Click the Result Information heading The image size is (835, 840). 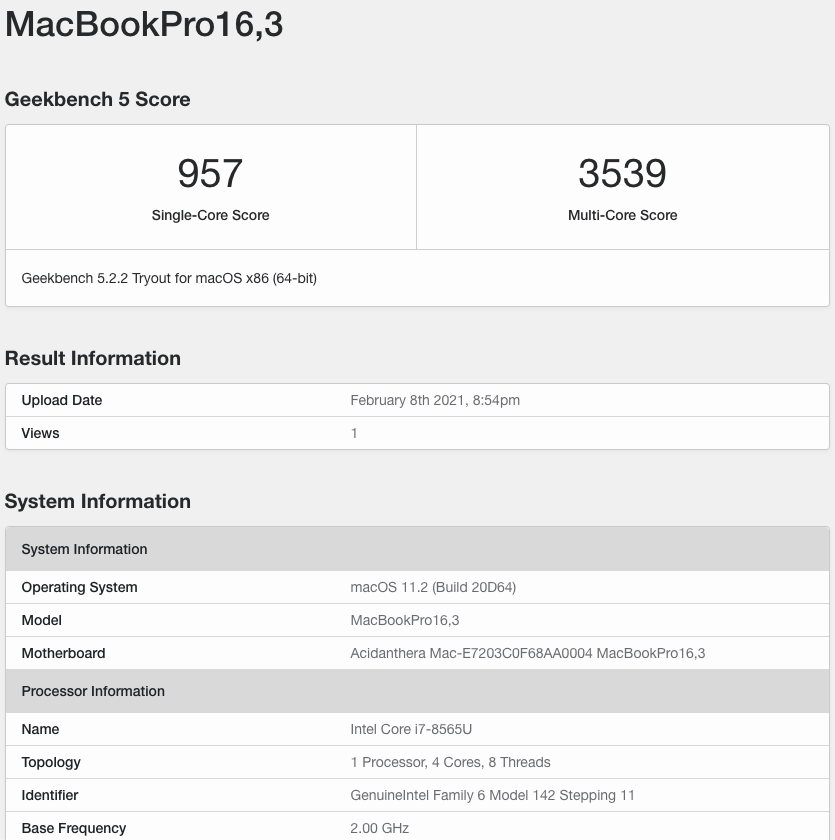point(93,358)
